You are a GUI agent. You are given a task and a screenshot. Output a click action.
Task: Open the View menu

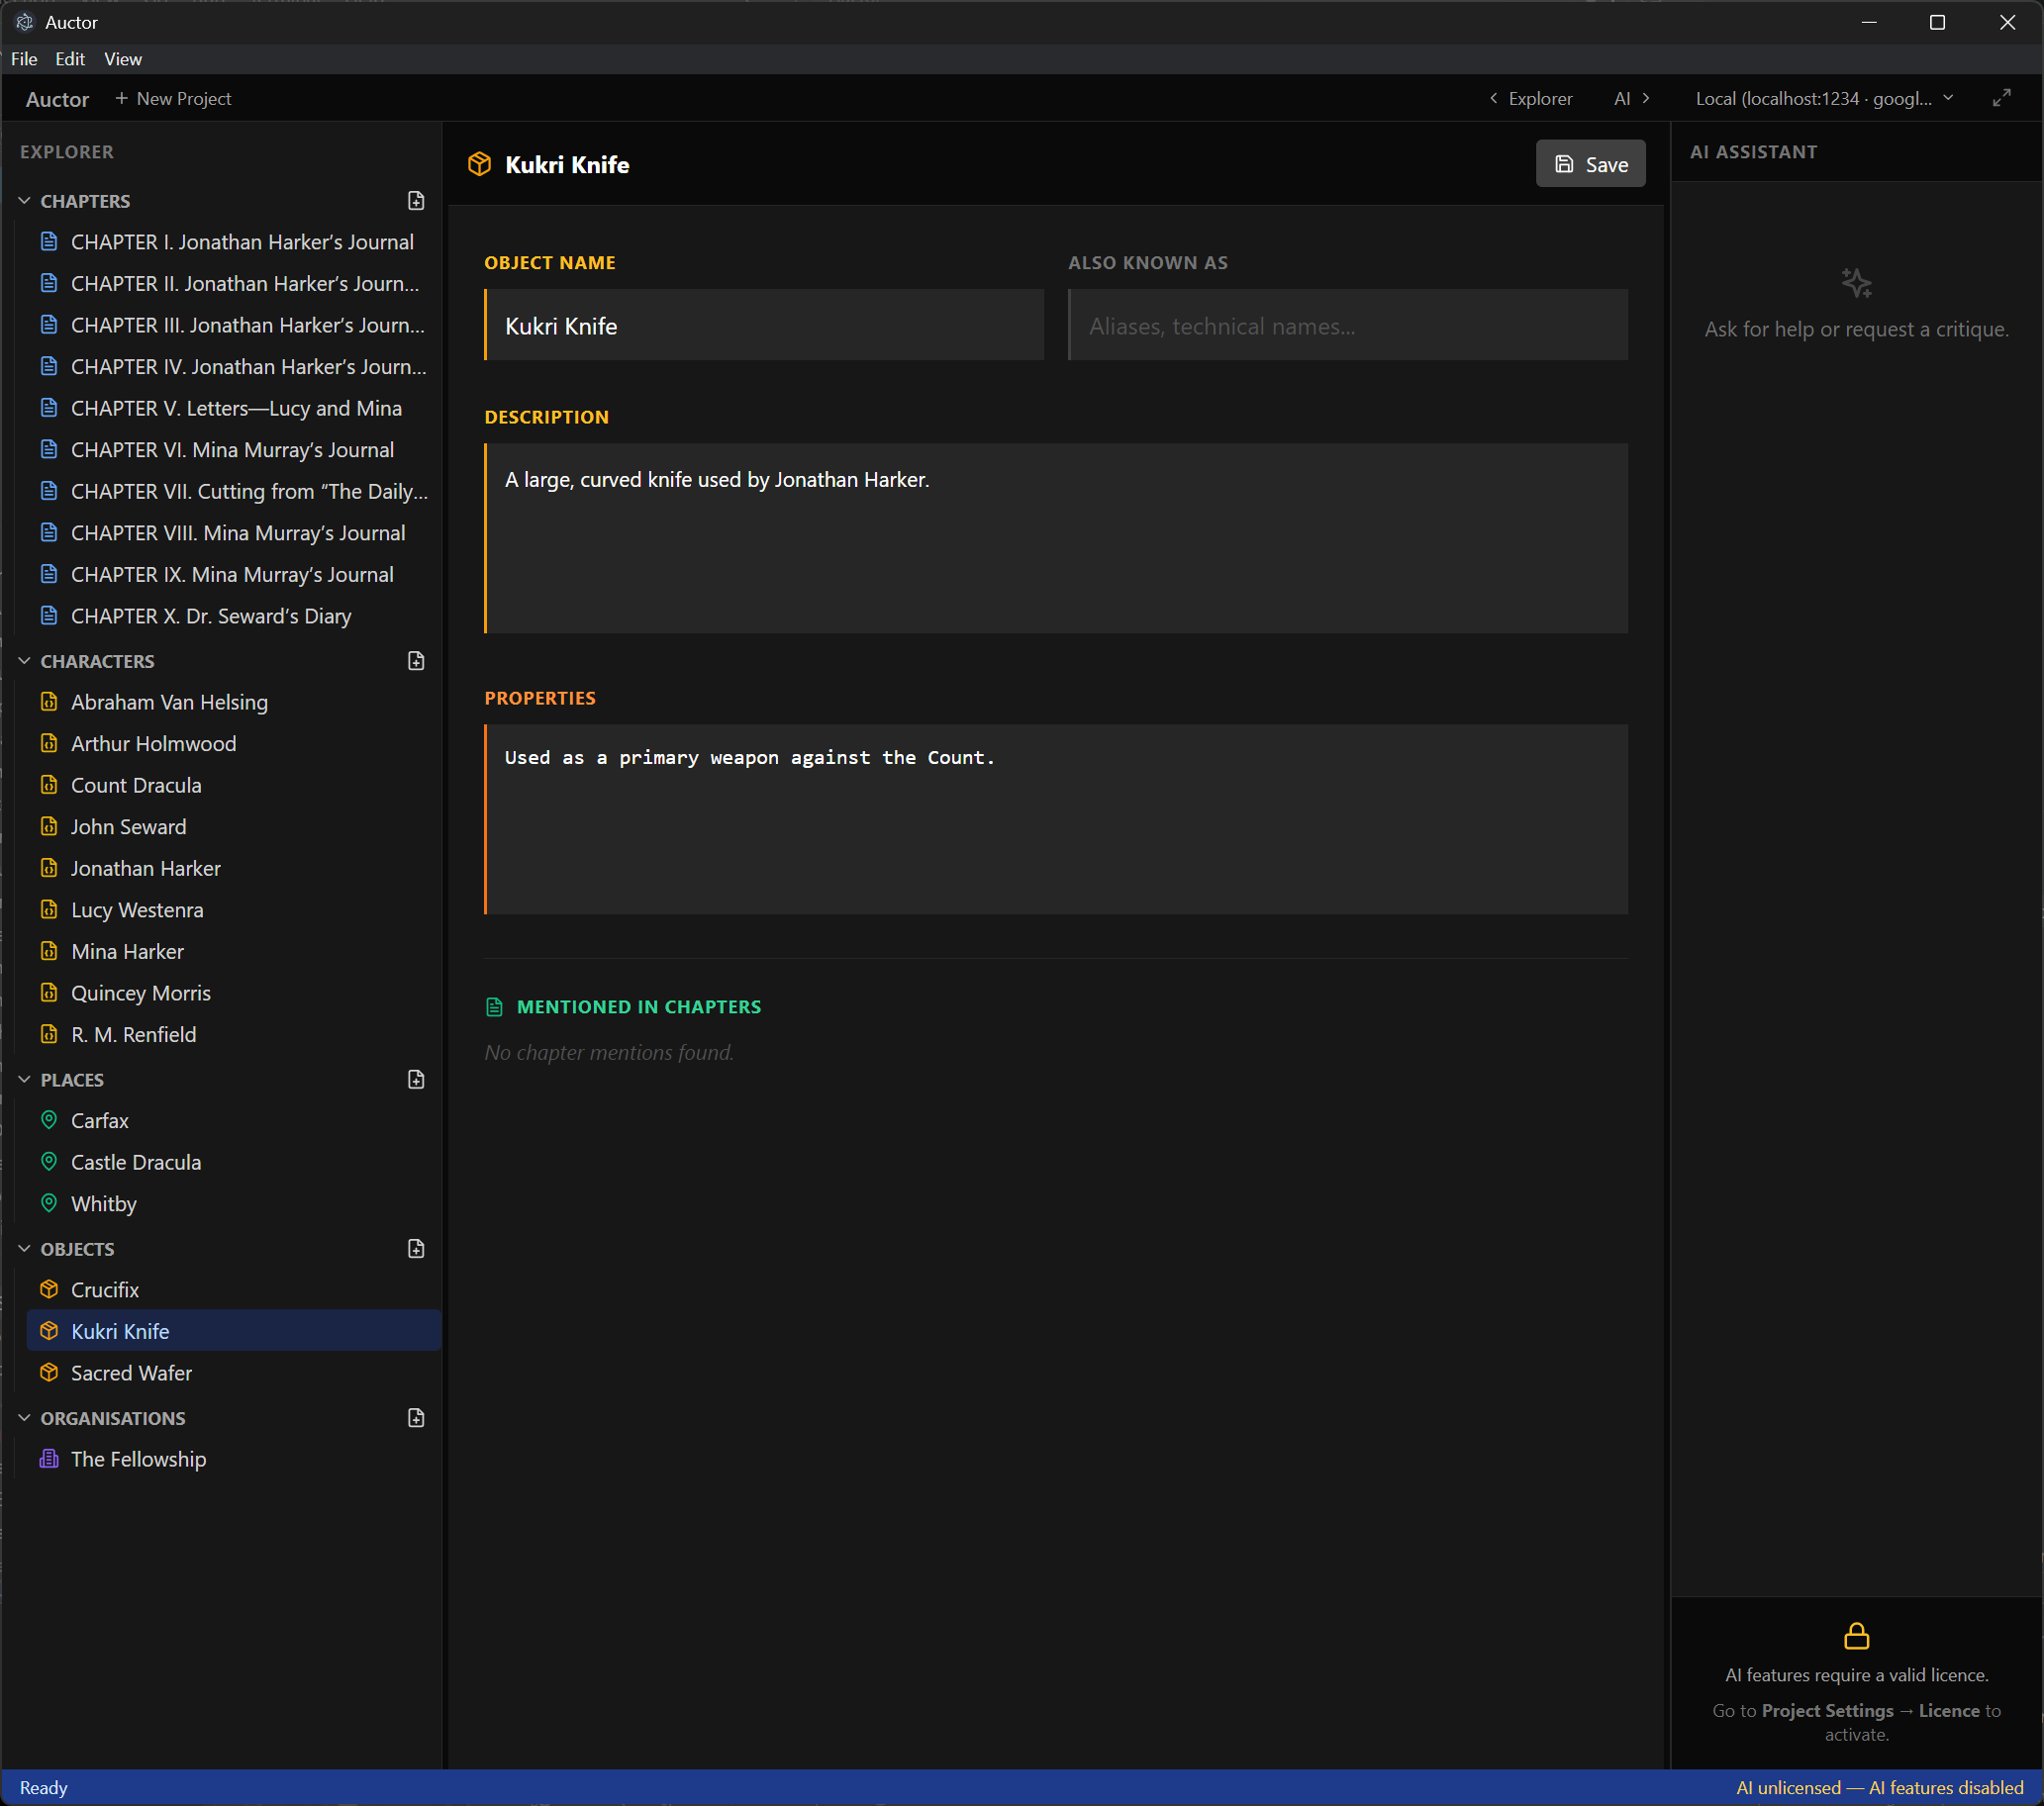pos(123,59)
